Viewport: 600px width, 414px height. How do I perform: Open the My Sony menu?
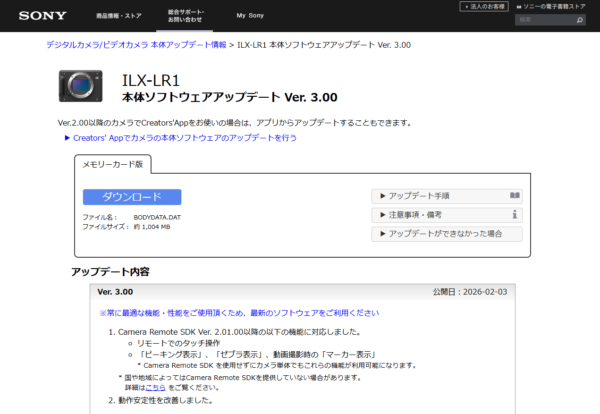[x=250, y=16]
